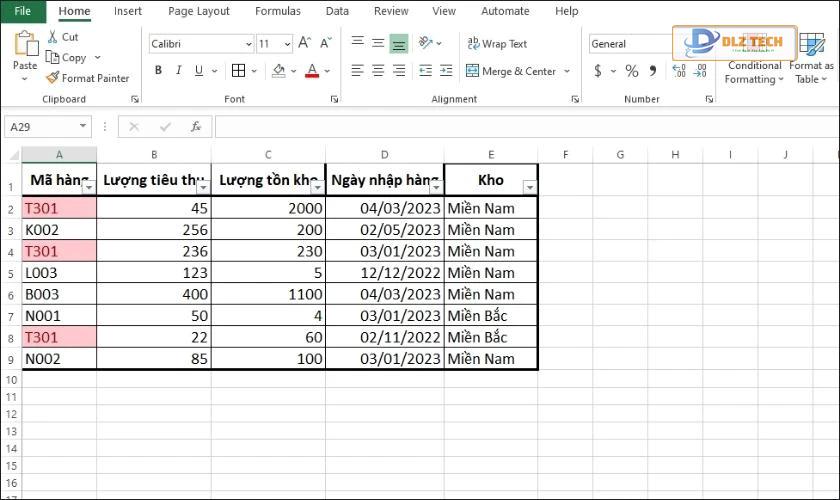Click the Cut scissors icon
Viewport: 840px width, 500px height.
pos(52,36)
